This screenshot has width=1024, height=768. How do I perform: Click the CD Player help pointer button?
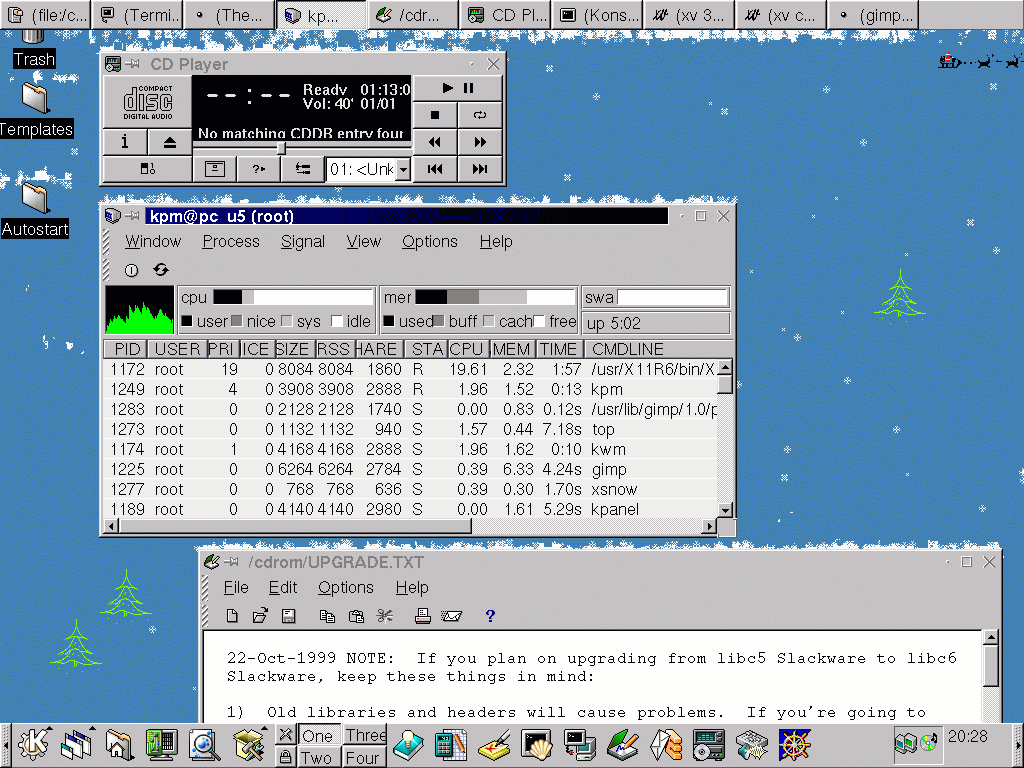pos(259,169)
